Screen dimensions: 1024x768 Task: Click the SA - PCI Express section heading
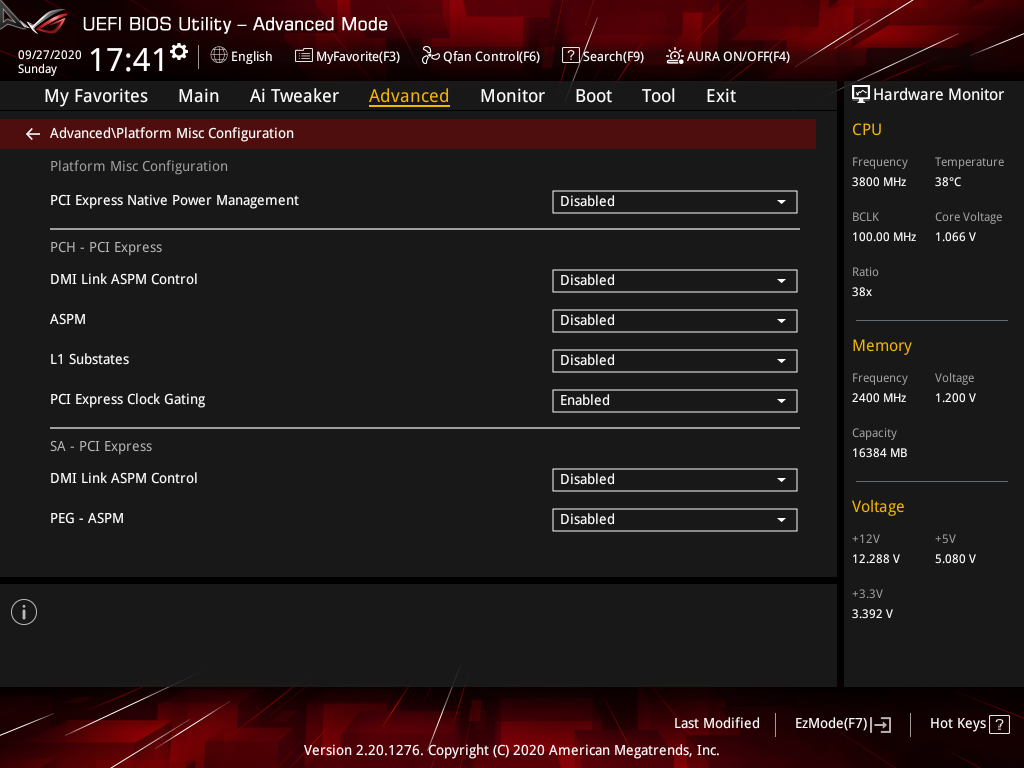(101, 447)
